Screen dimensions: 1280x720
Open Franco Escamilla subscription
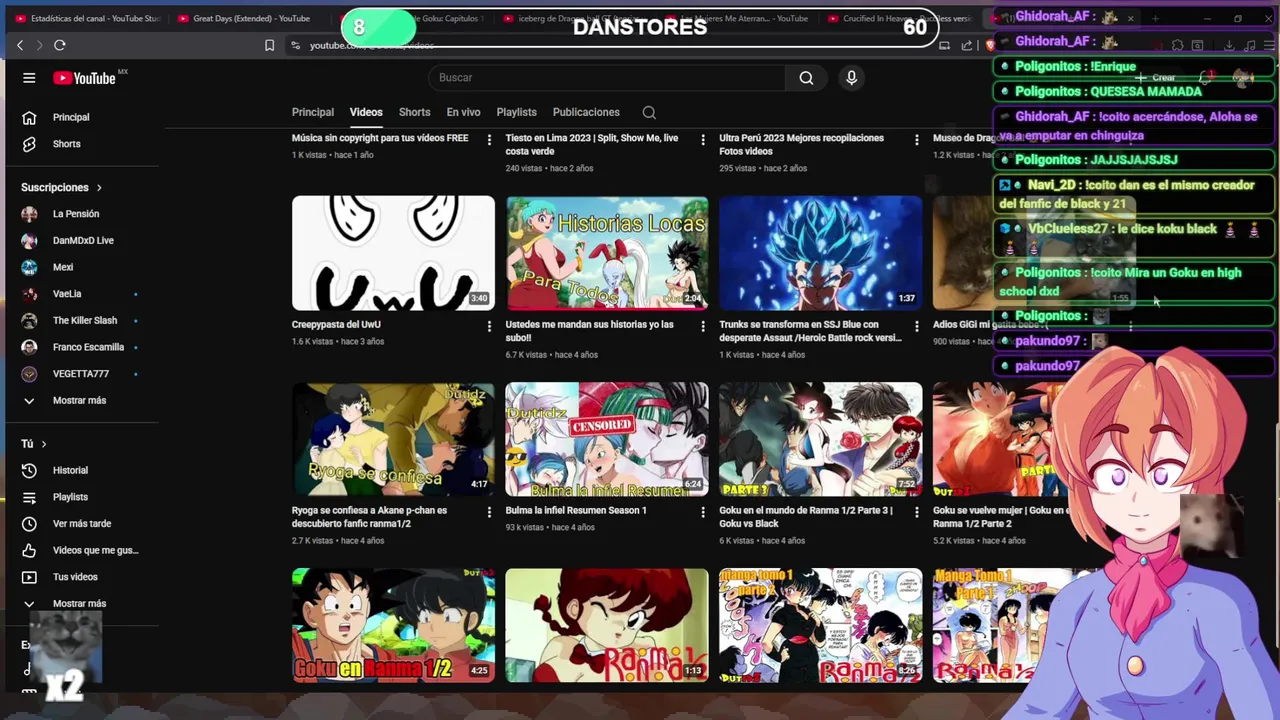[88, 347]
